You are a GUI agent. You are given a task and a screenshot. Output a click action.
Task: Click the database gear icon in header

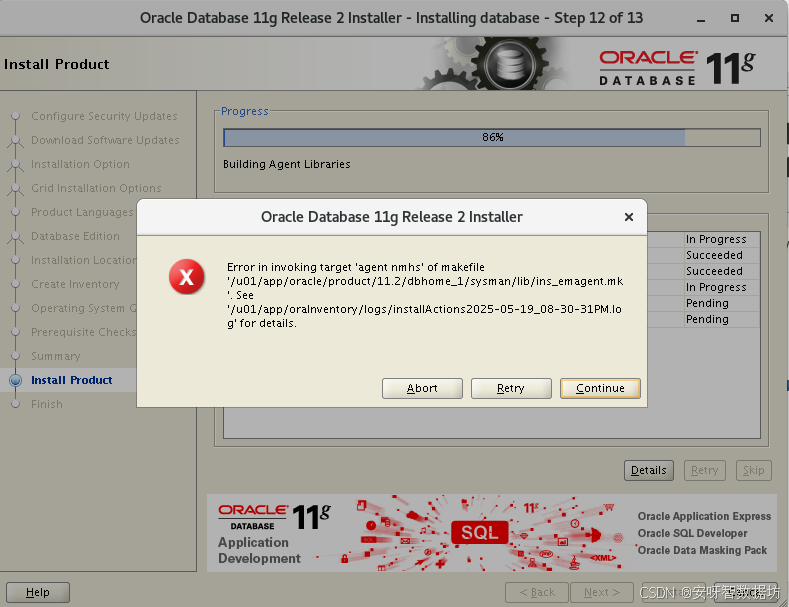(510, 64)
